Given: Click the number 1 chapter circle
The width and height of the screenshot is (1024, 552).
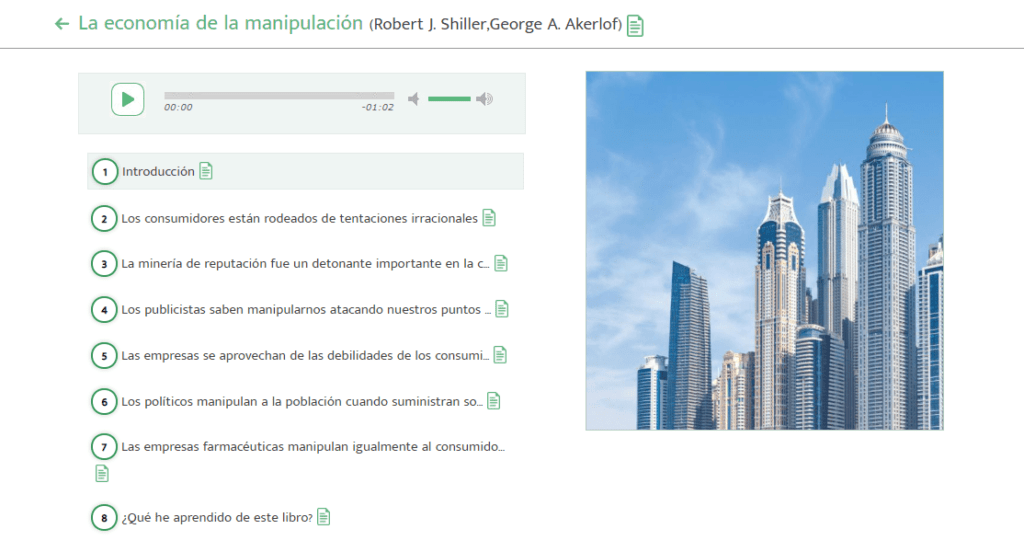Looking at the screenshot, I should pyautogui.click(x=104, y=172).
